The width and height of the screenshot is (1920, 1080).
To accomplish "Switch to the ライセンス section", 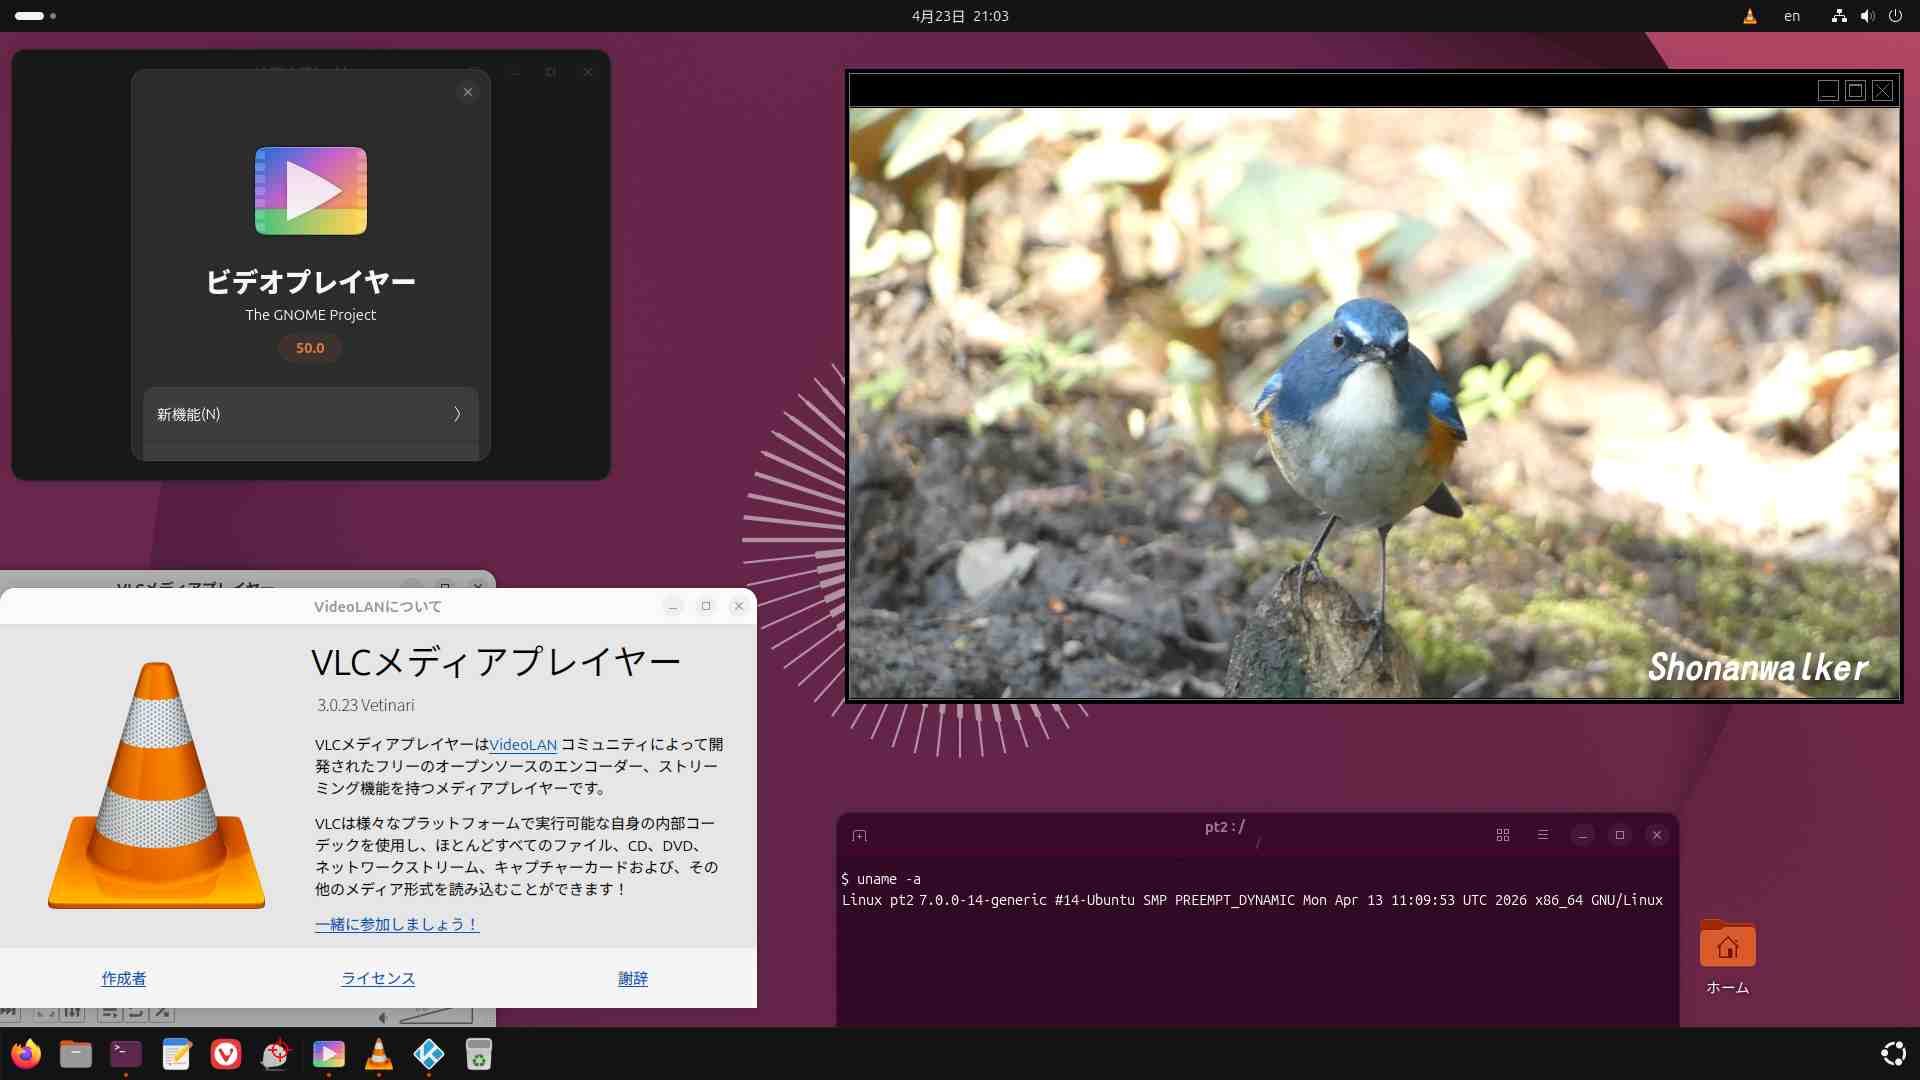I will click(378, 978).
